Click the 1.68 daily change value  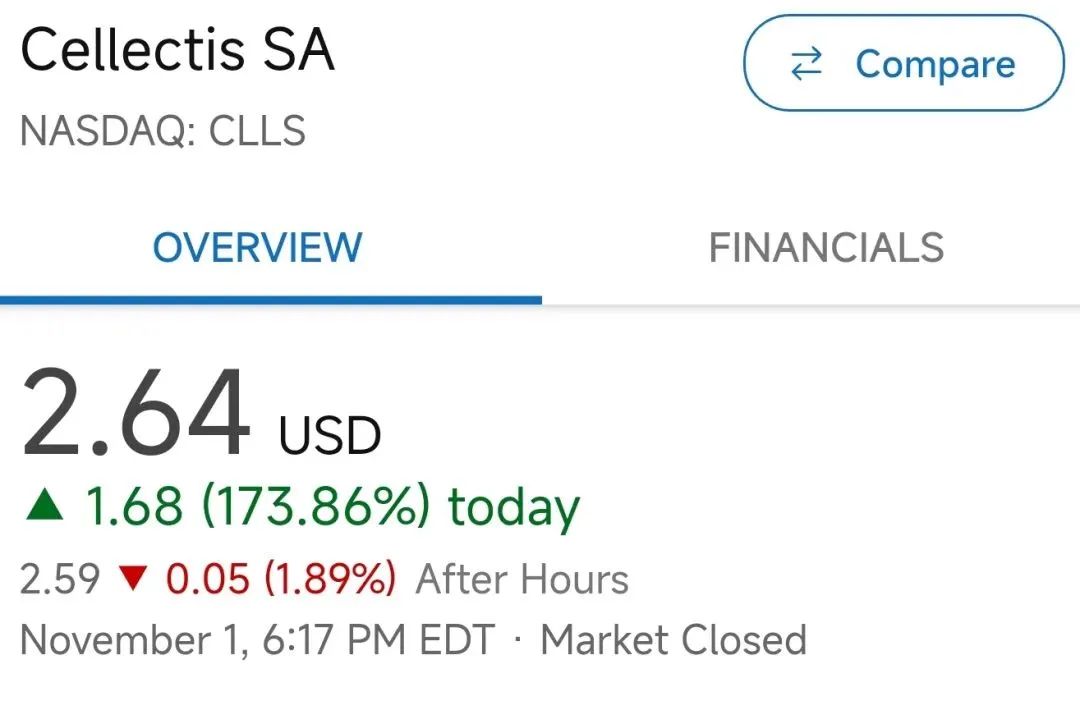tap(134, 507)
